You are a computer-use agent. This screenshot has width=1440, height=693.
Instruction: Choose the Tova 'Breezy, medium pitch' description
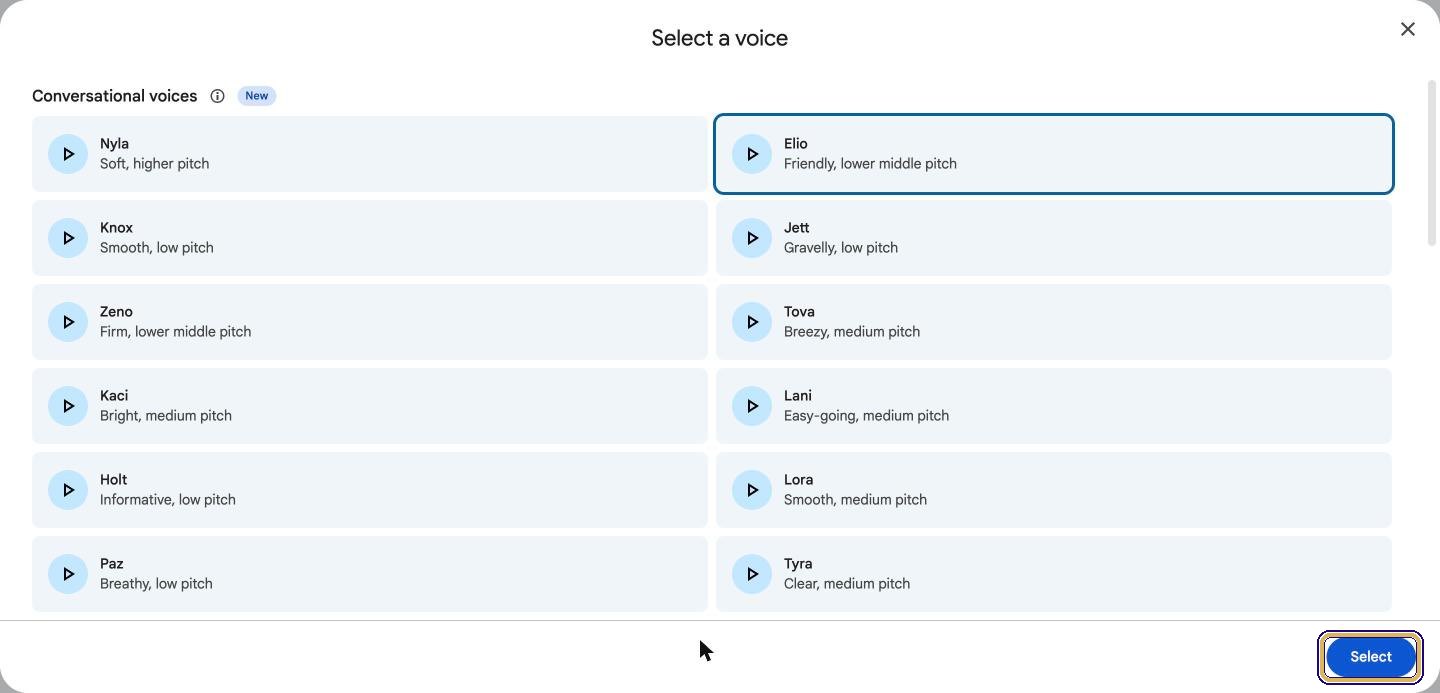pos(852,332)
